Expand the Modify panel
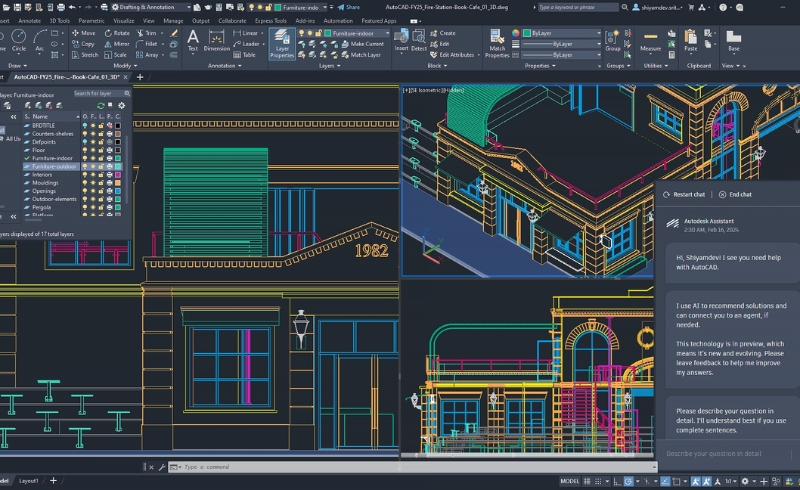Image resolution: width=800 pixels, height=490 pixels. pyautogui.click(x=125, y=66)
